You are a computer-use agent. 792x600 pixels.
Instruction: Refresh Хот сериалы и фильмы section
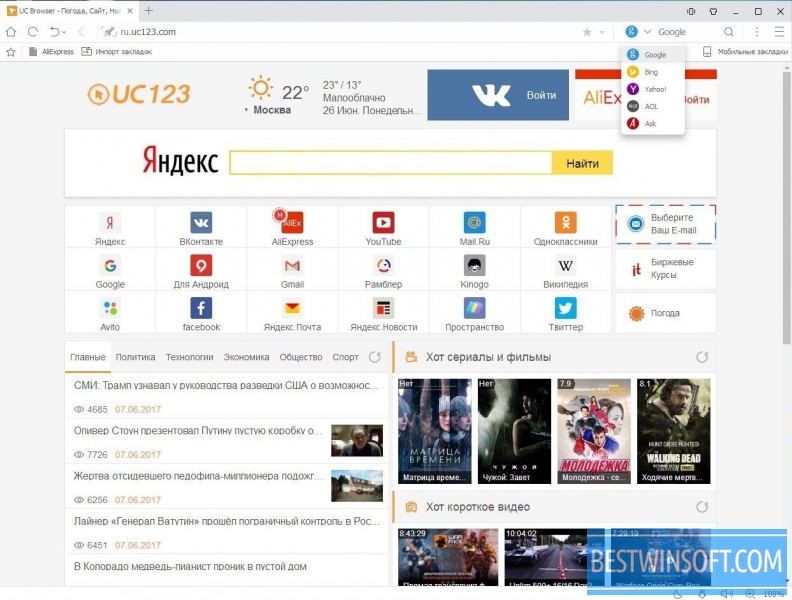702,357
